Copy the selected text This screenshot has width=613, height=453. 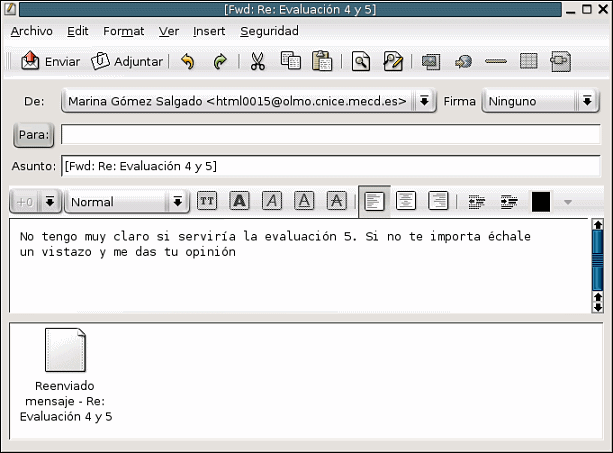290,62
